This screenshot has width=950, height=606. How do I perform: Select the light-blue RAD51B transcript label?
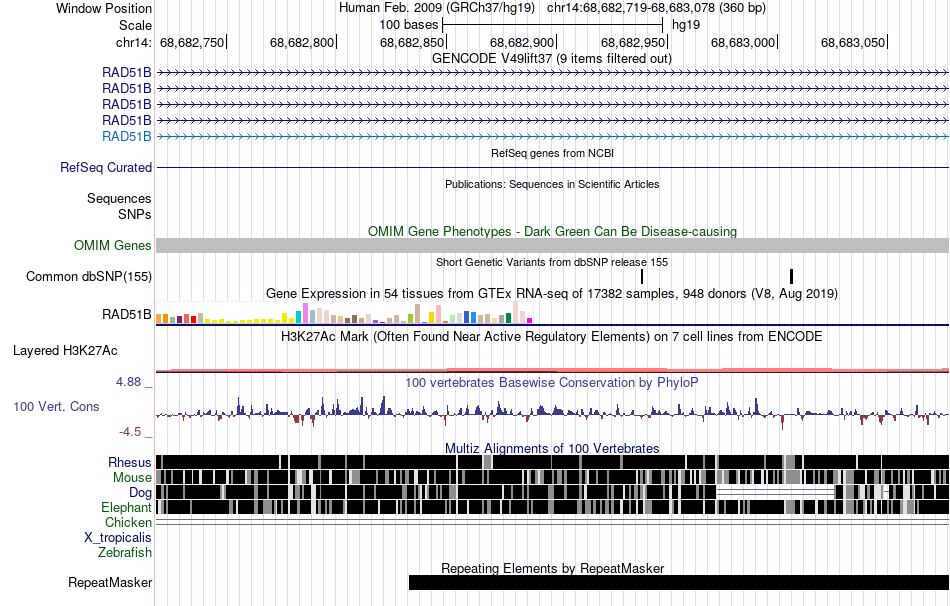[x=127, y=136]
